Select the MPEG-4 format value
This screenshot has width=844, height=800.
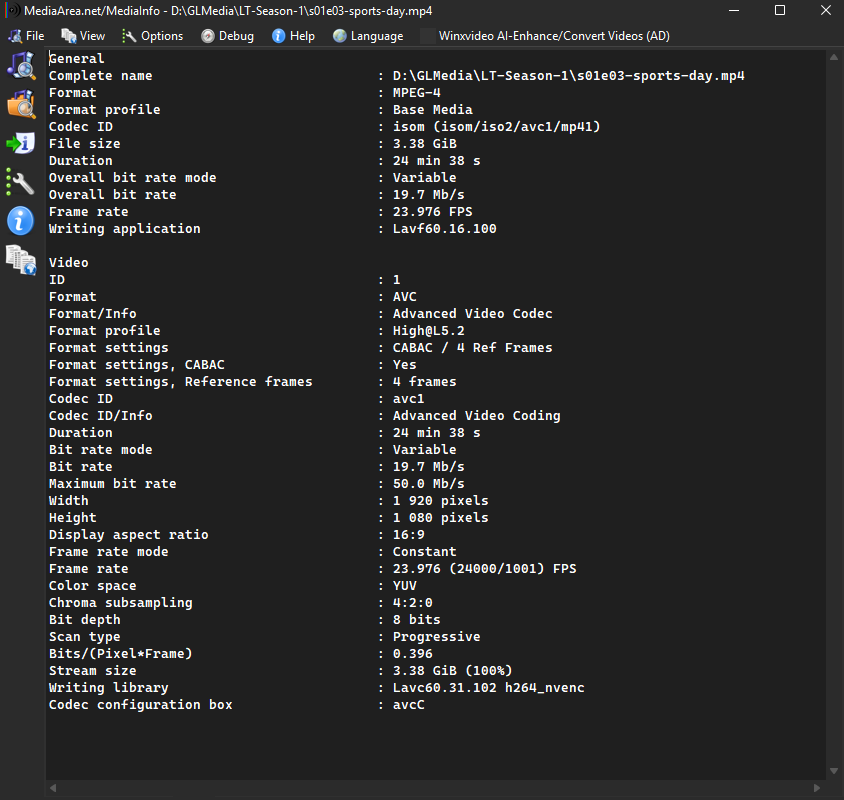417,93
